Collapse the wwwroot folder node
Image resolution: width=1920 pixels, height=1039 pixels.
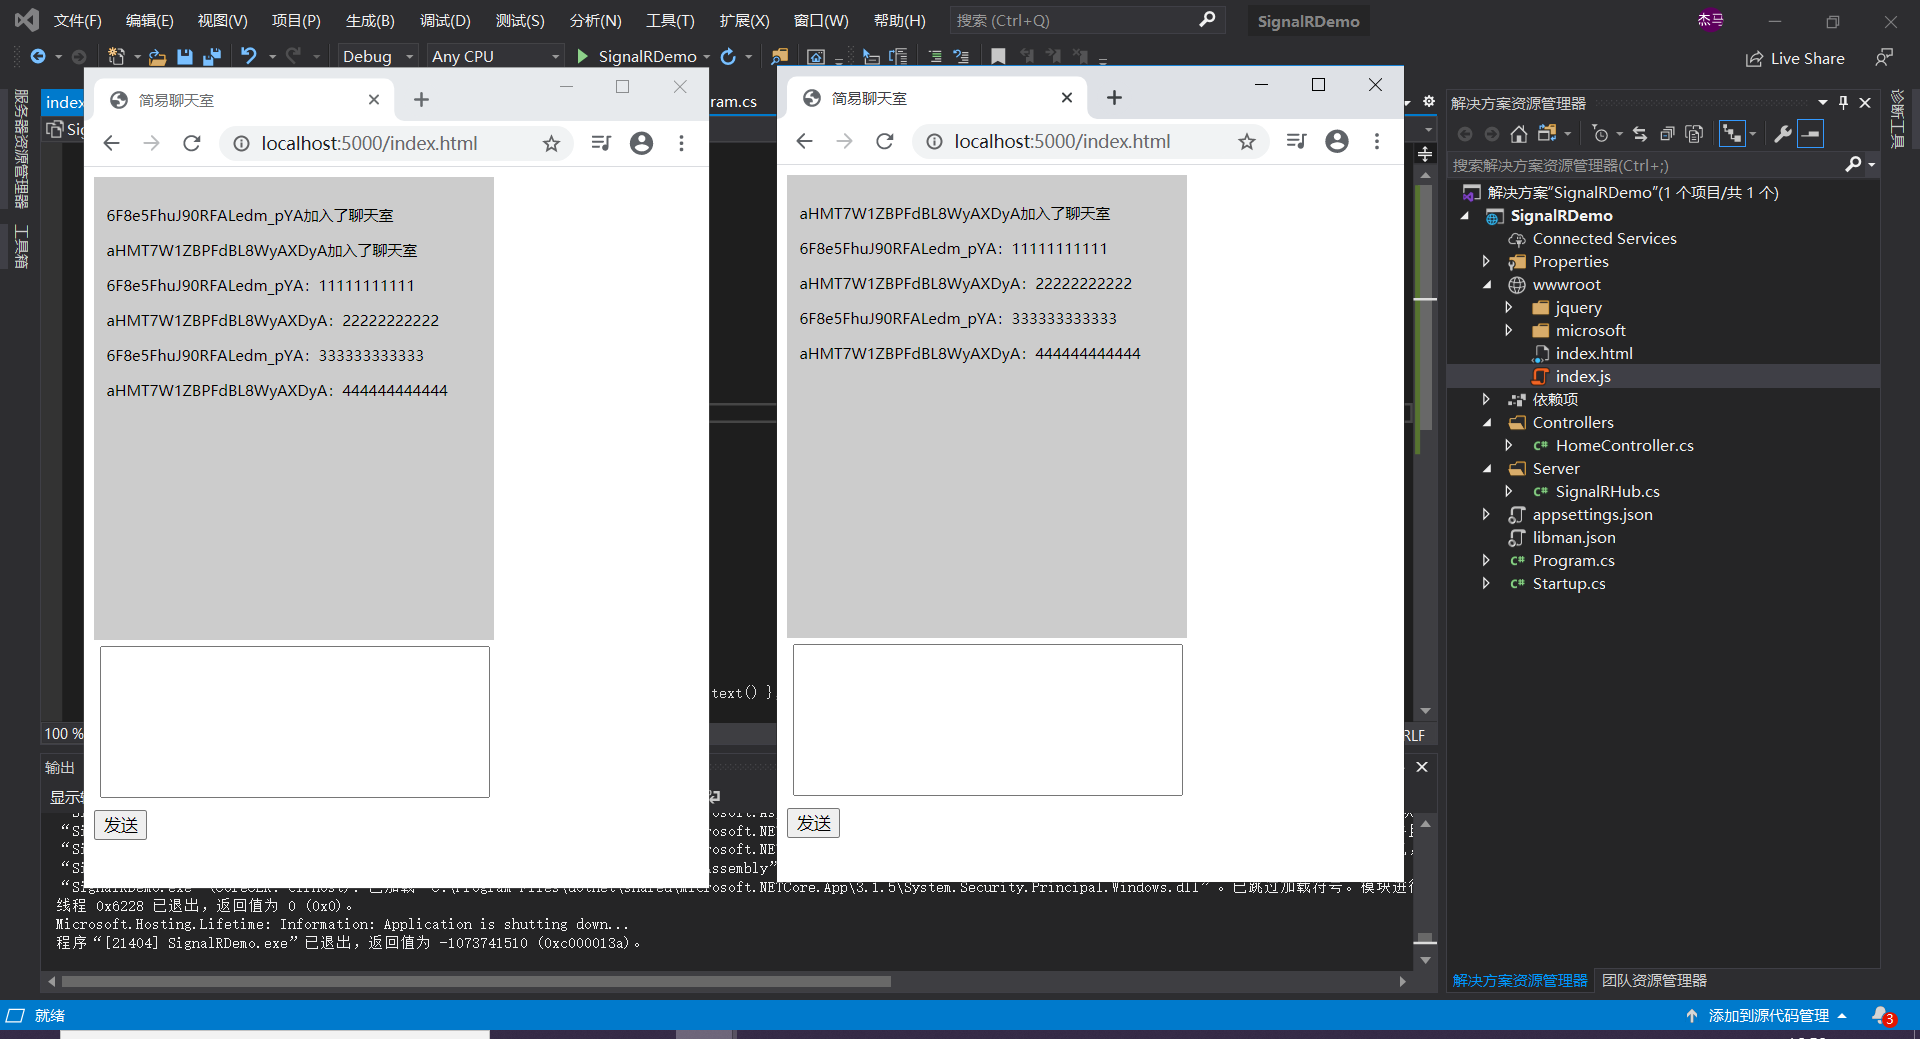pyautogui.click(x=1487, y=285)
